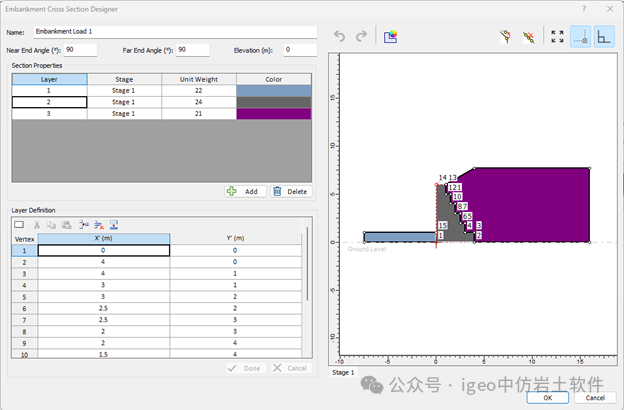
Task: Click the X' cell of vertex 1
Action: [103, 250]
